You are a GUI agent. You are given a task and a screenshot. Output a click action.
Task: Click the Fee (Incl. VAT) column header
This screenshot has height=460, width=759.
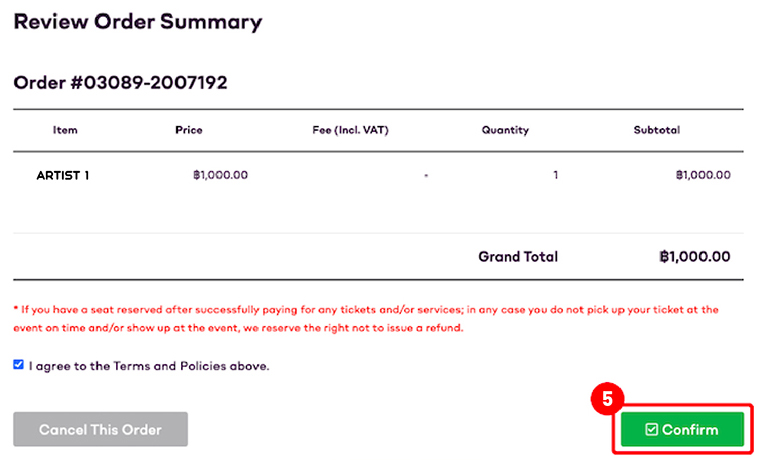(350, 130)
